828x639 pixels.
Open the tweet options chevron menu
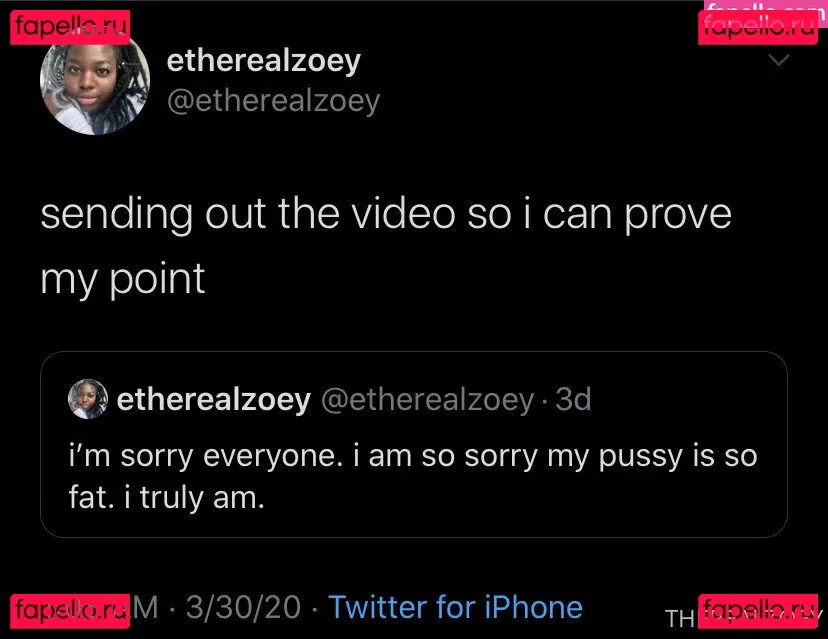click(x=778, y=62)
